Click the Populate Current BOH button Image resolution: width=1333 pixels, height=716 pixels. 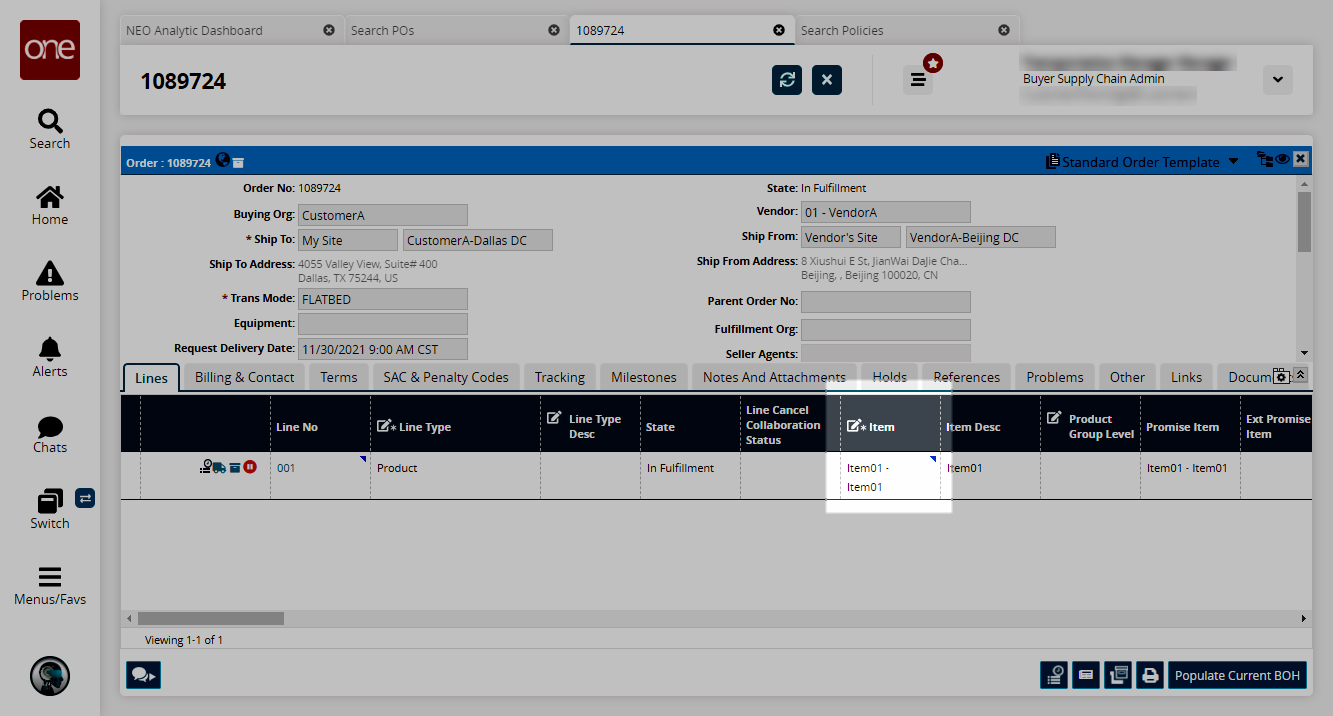[1237, 676]
